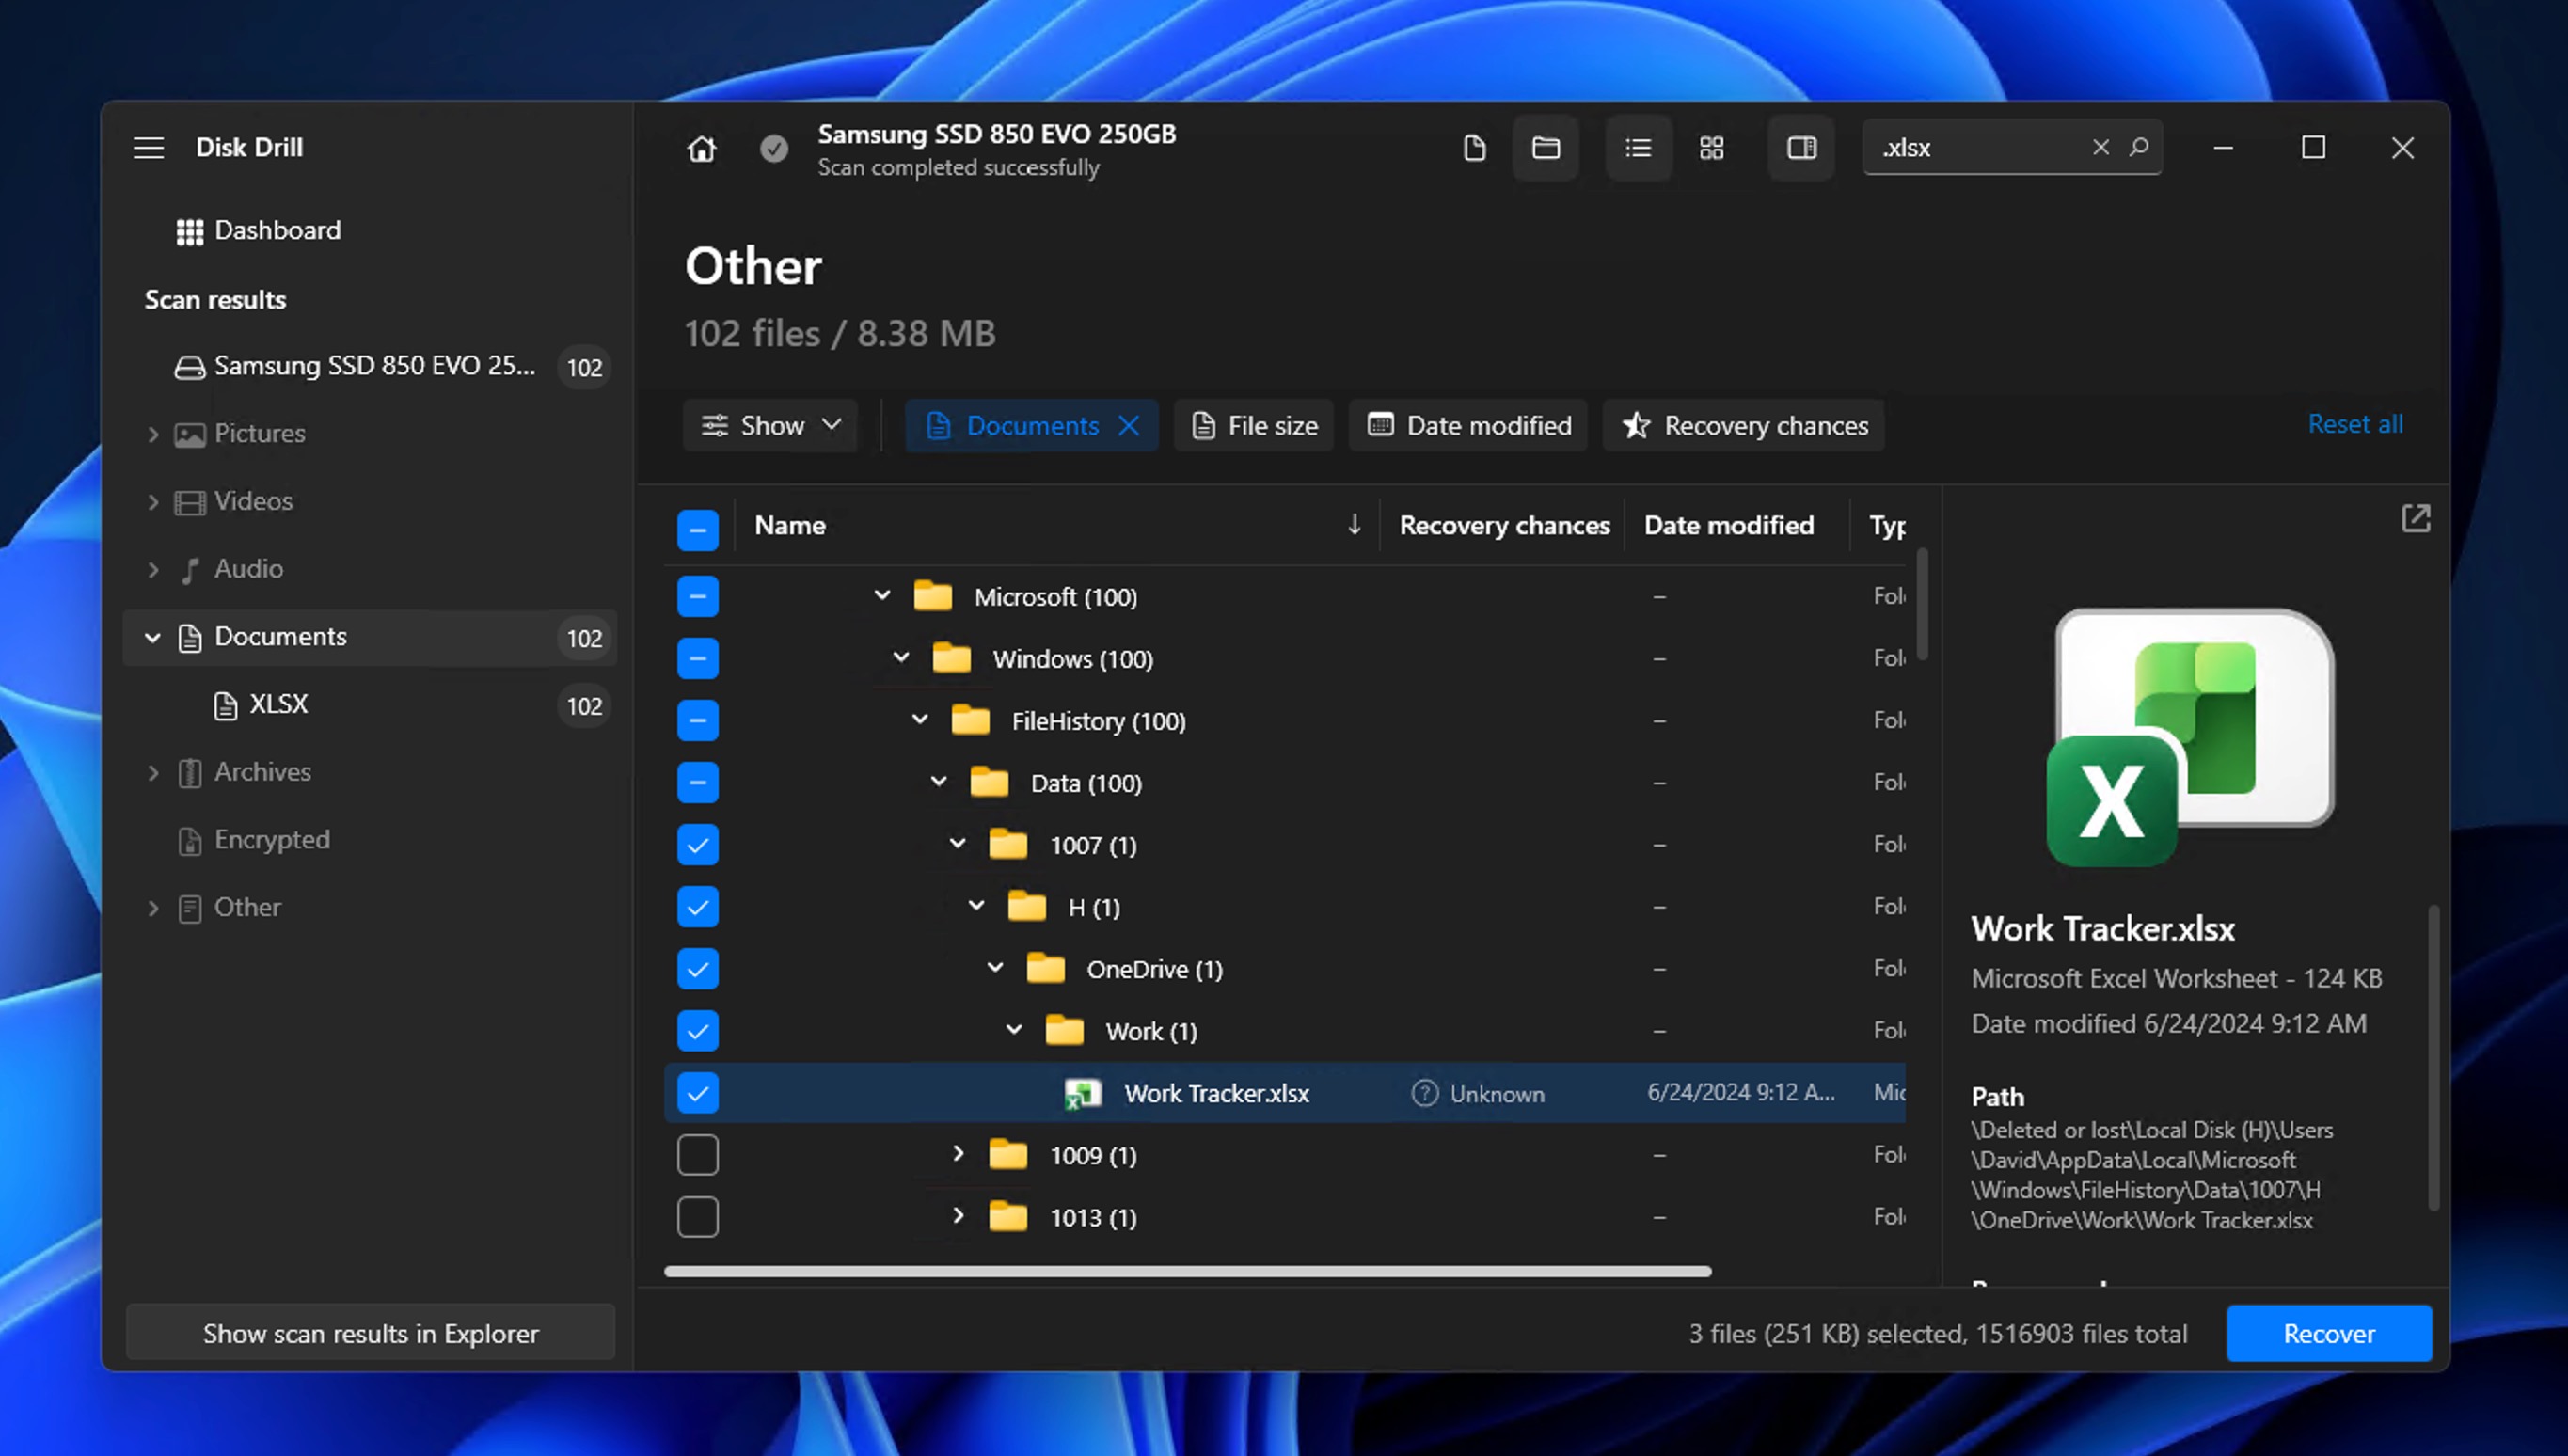
Task: Uncheck the 1007 (1) folder checkbox
Action: (x=698, y=845)
